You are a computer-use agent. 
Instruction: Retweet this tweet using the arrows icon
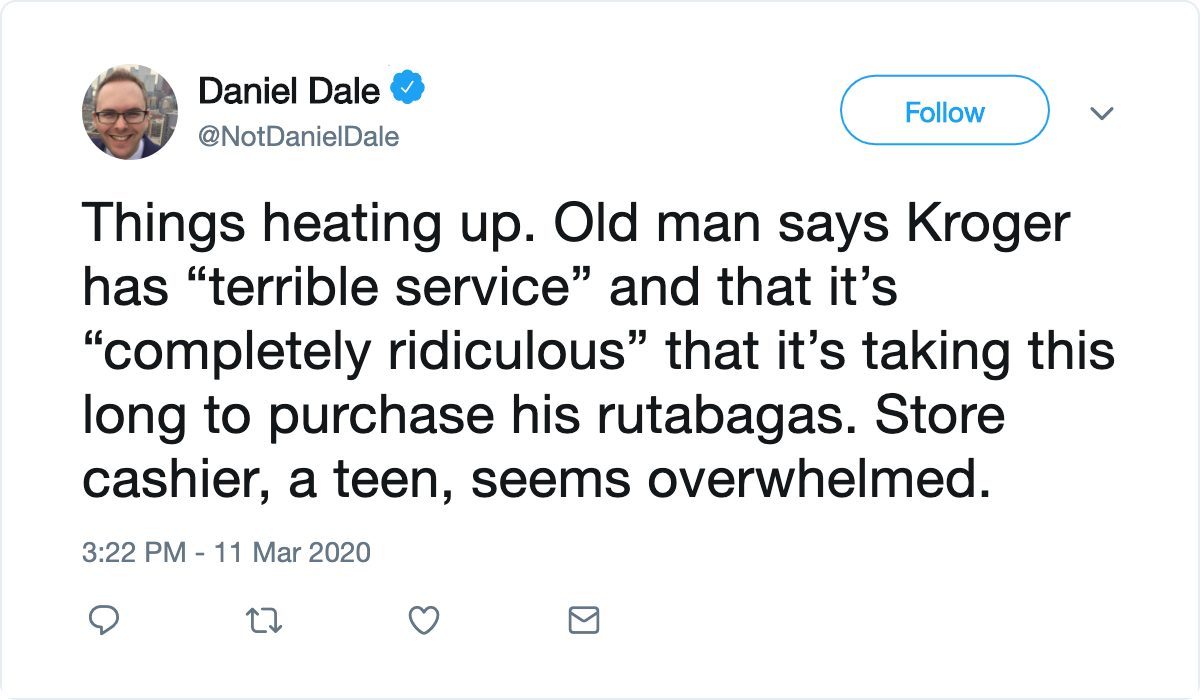[x=265, y=621]
